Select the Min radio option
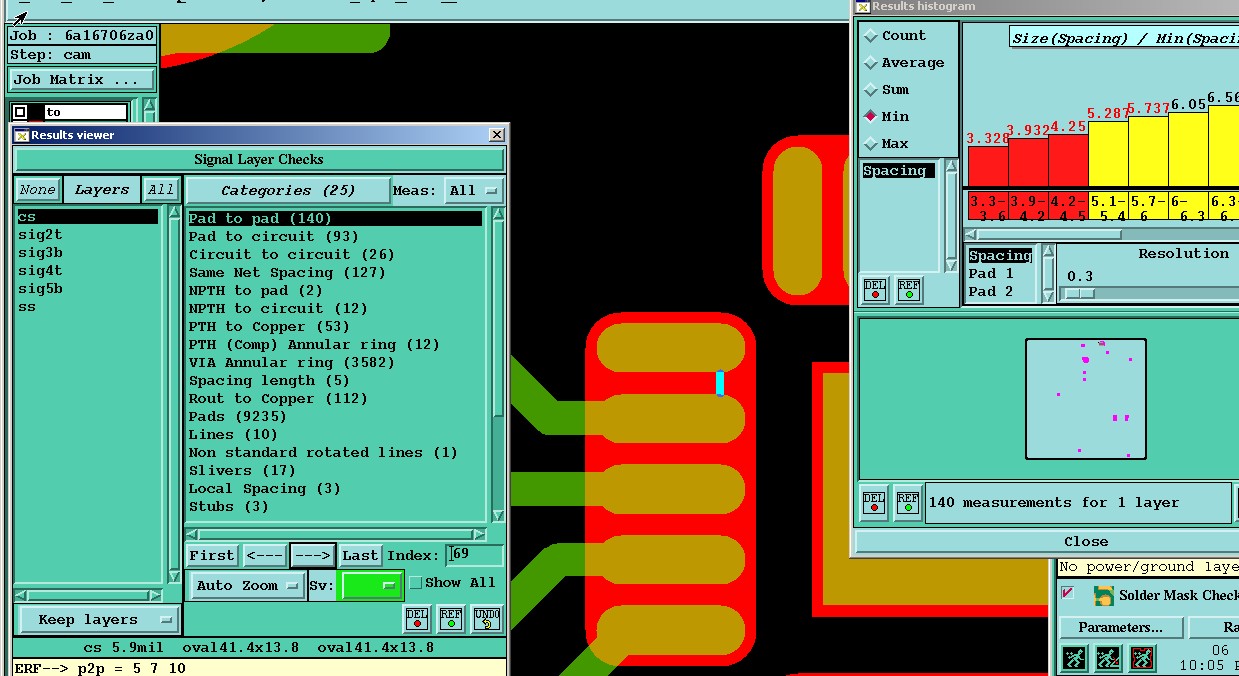The image size is (1239, 676). coord(870,117)
